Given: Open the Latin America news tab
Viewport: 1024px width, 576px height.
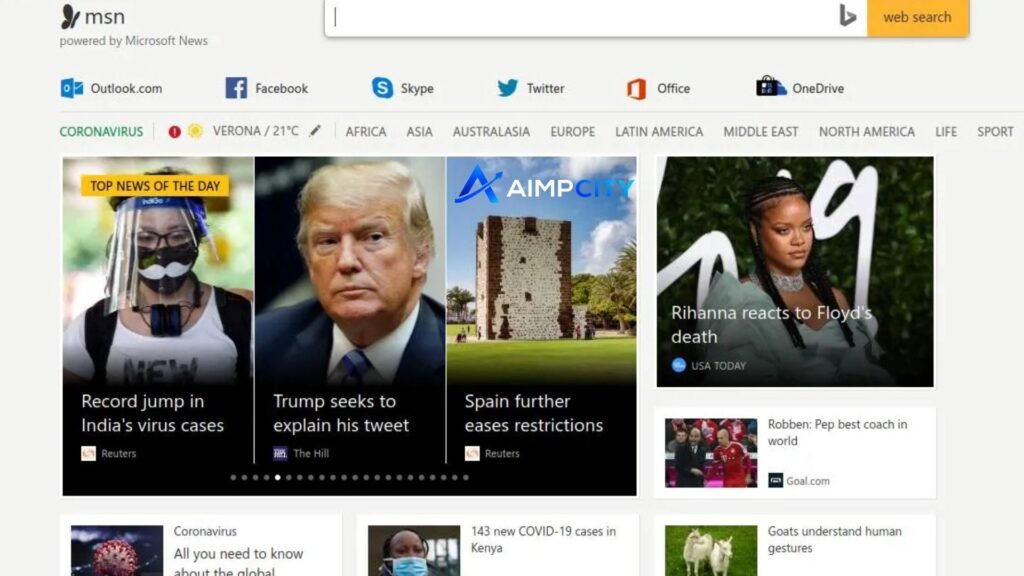Looking at the screenshot, I should [659, 131].
